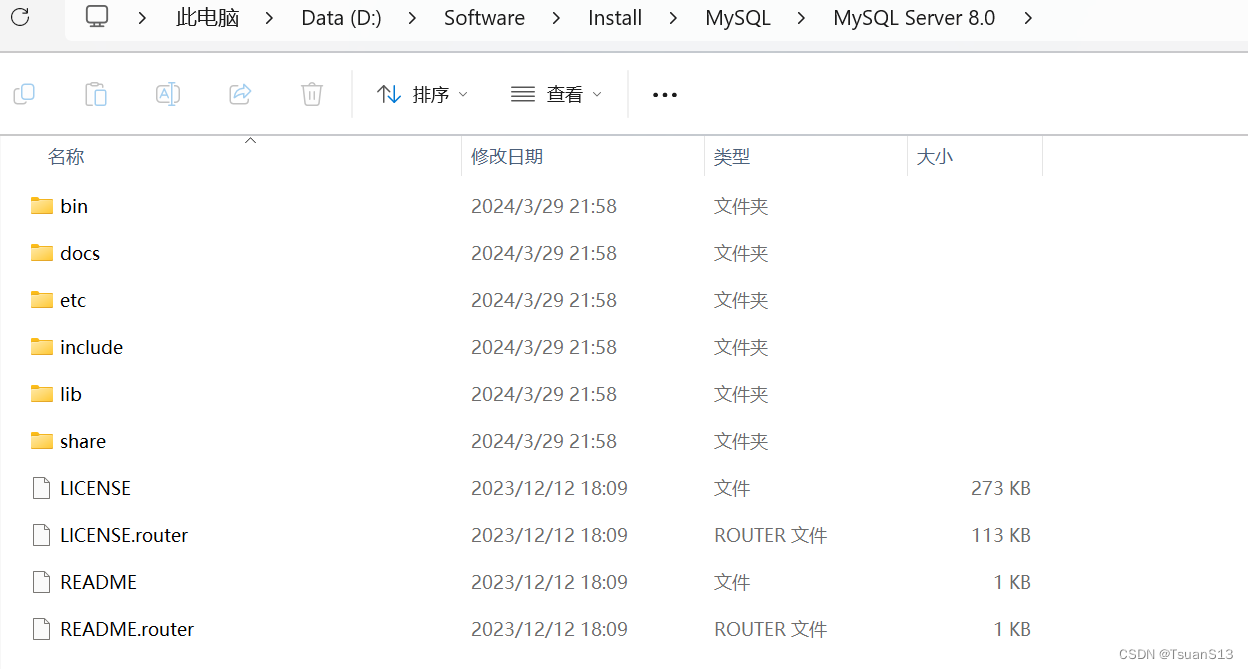Click ROUTER 文件 type in LICENSE.router row
This screenshot has width=1248, height=669.
pos(770,535)
